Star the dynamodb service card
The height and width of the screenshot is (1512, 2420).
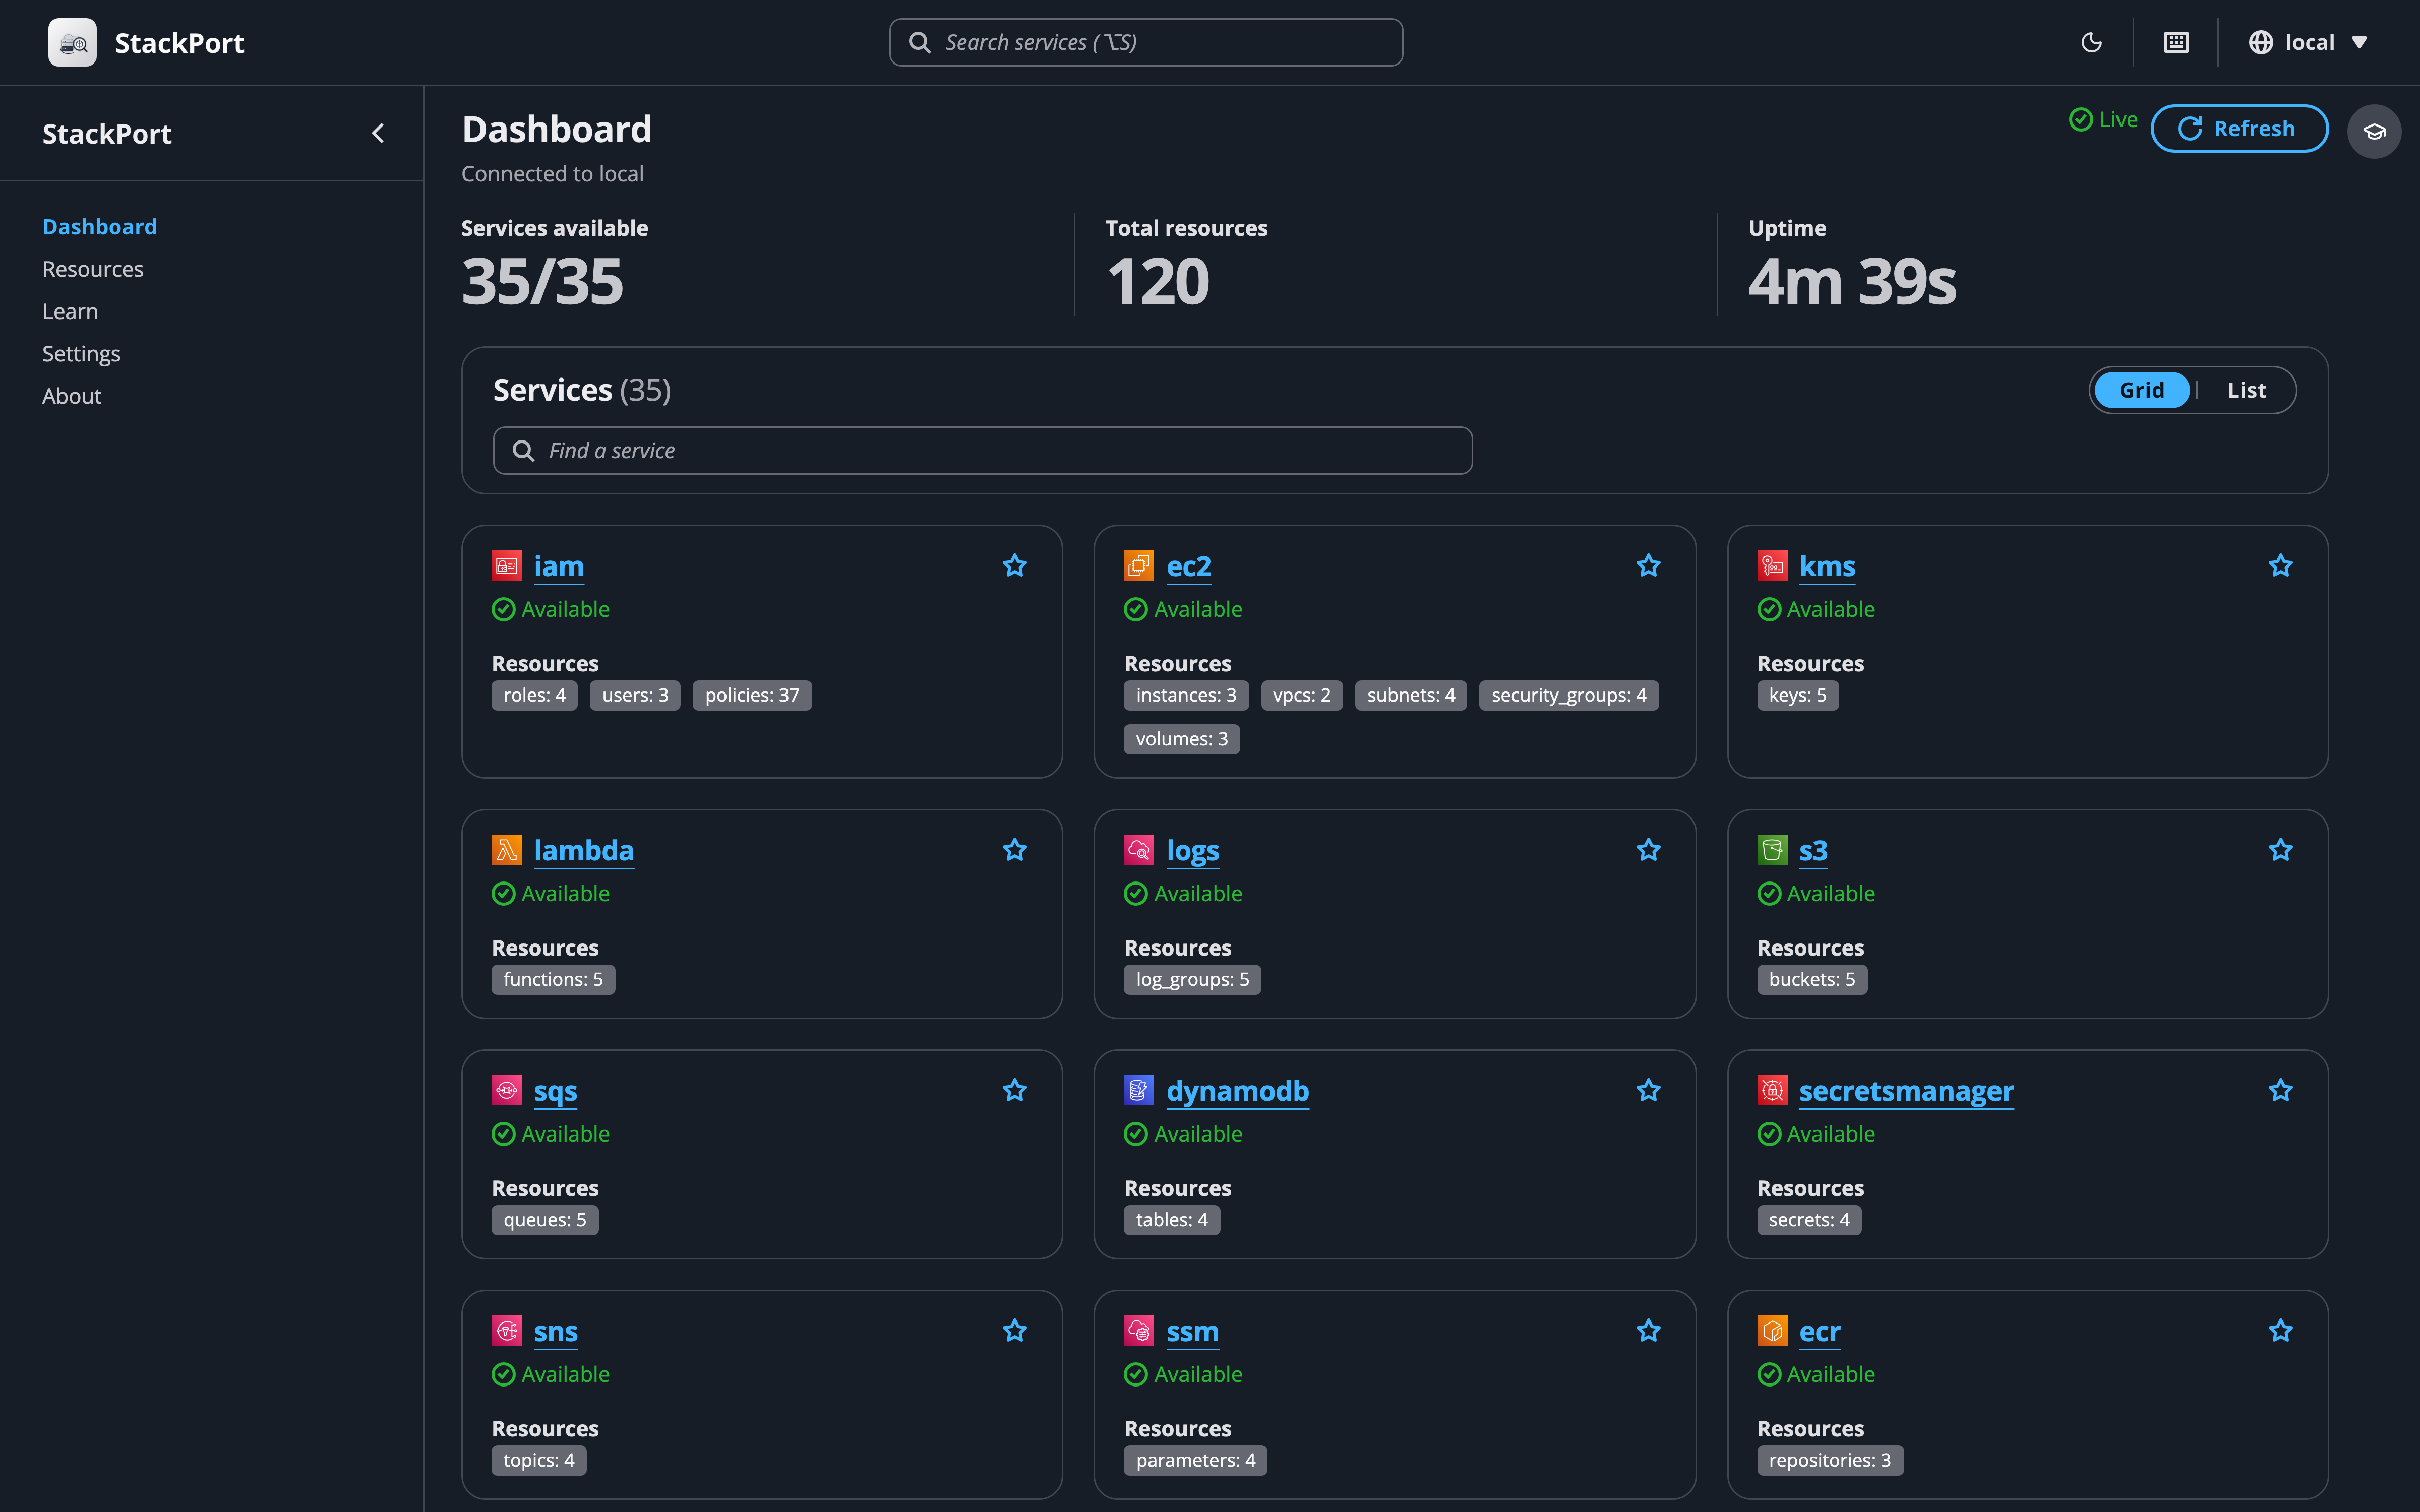tap(1648, 1090)
